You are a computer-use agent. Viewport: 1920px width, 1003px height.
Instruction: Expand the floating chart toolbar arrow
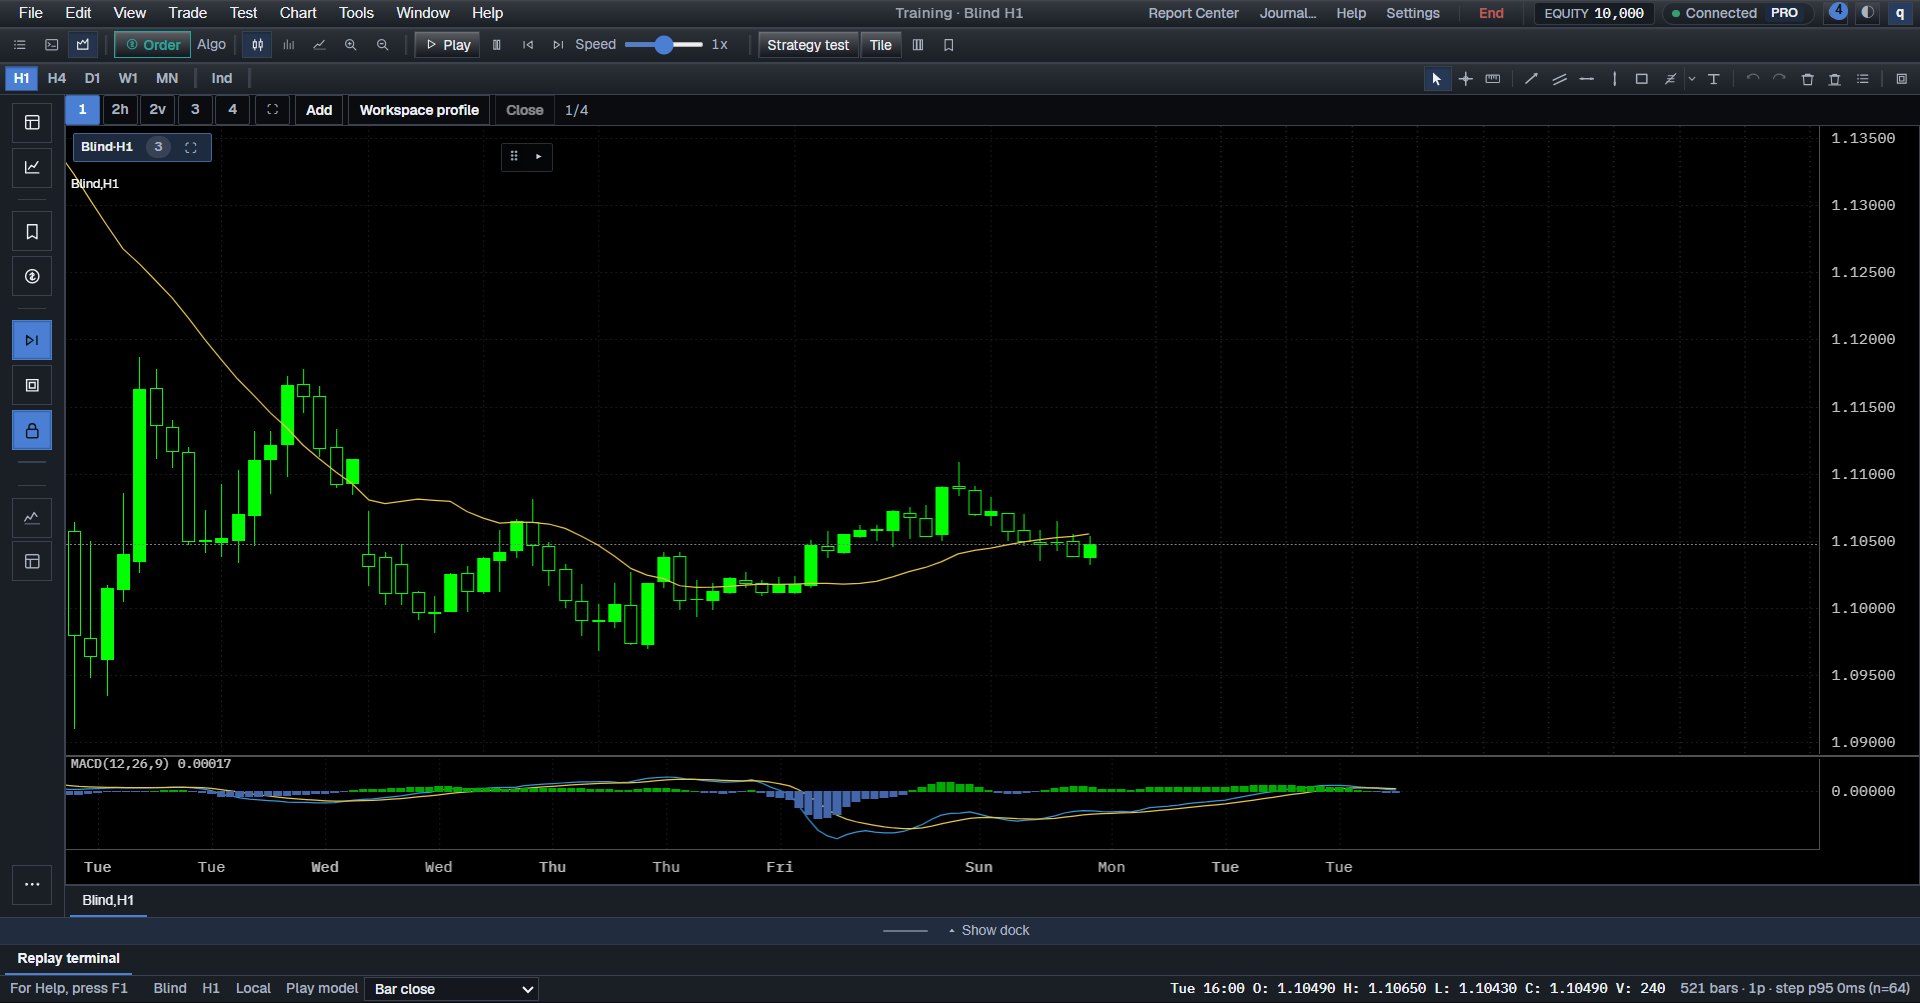point(539,156)
